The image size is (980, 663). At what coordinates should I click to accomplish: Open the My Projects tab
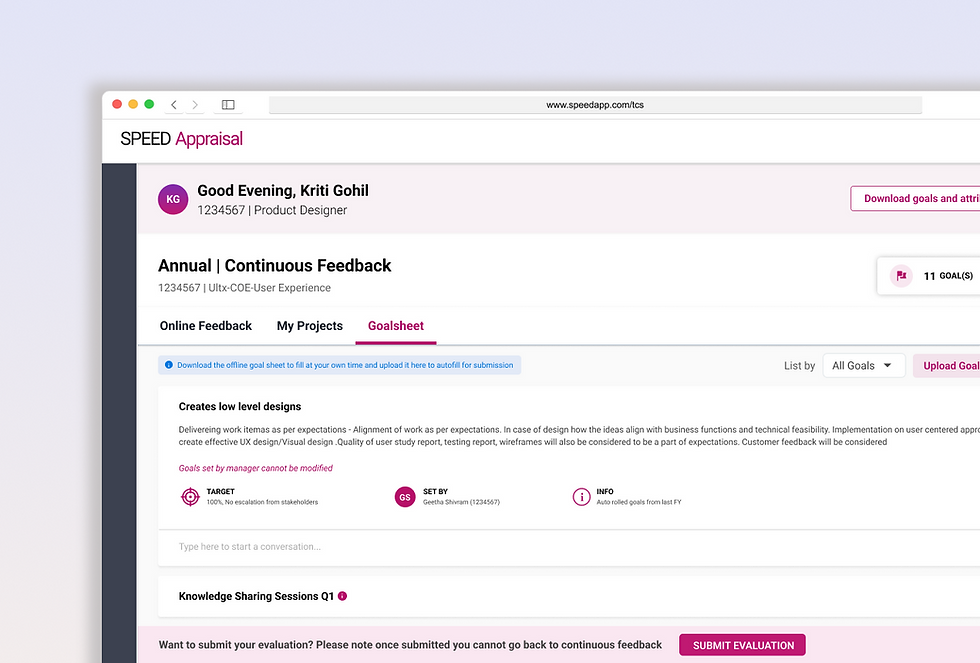[310, 326]
